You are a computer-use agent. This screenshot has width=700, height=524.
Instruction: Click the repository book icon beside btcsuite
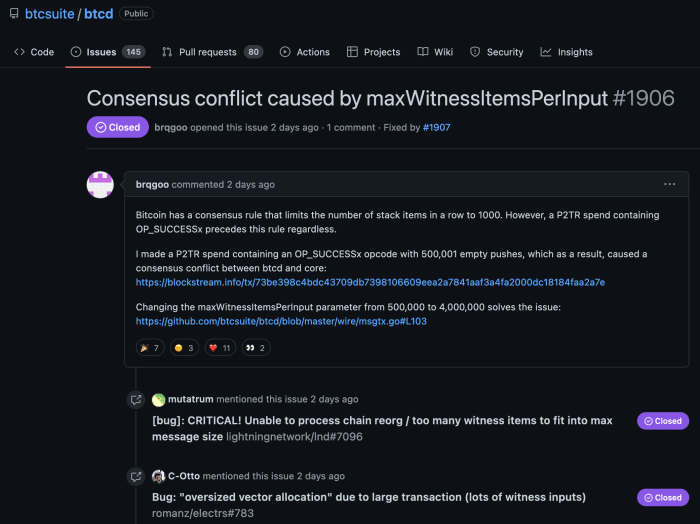pos(16,14)
